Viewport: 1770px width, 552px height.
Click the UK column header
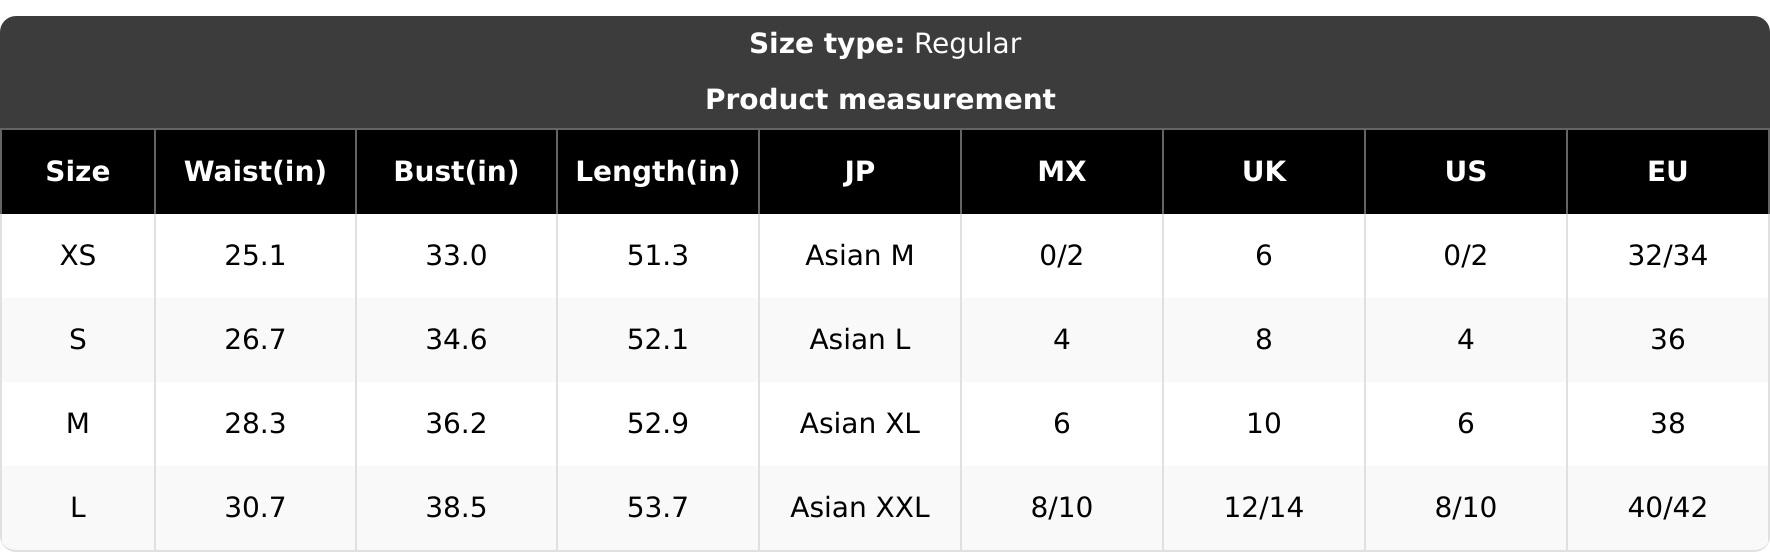[1264, 172]
